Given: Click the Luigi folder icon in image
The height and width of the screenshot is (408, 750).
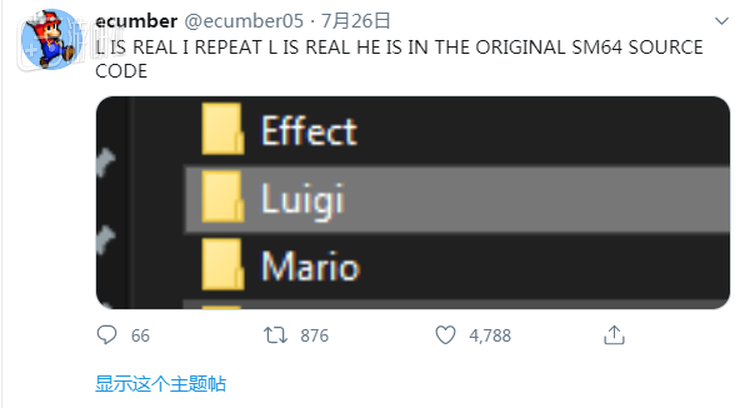Looking at the screenshot, I should tap(222, 200).
